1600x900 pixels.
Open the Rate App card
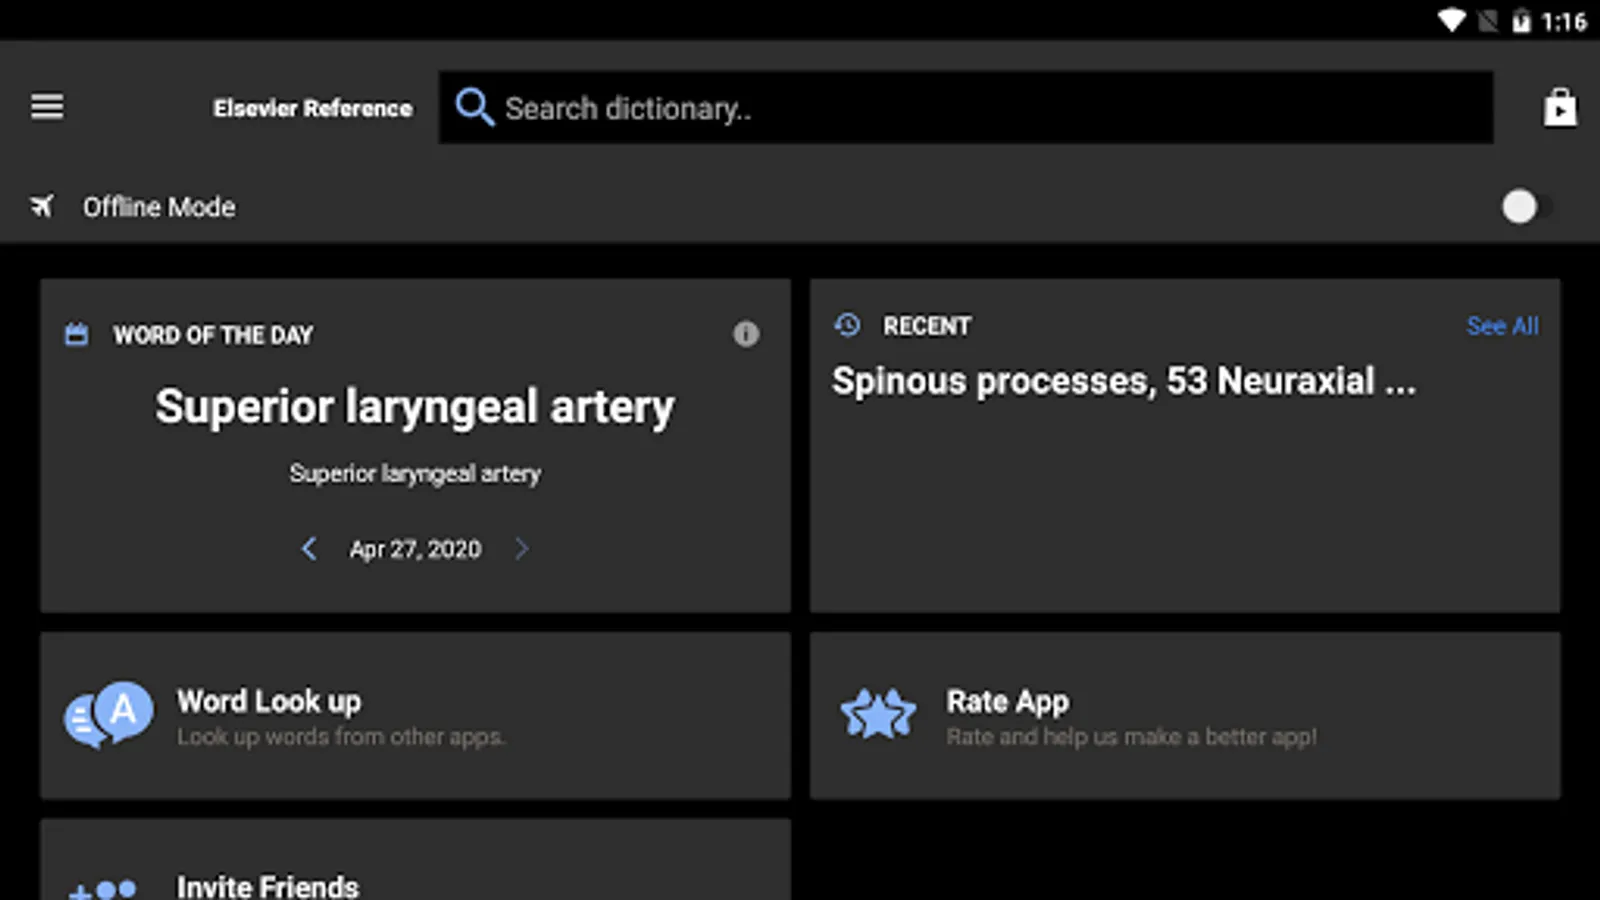pyautogui.click(x=1185, y=715)
